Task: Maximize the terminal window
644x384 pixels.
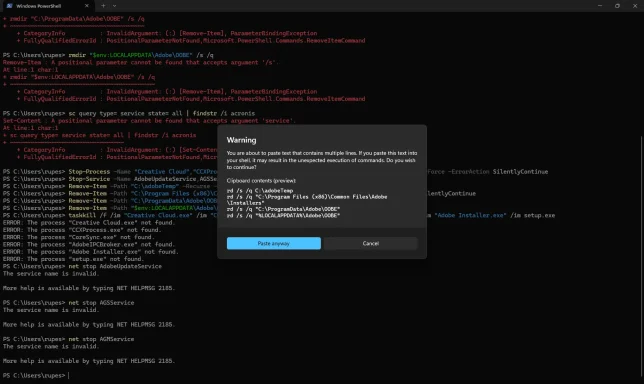Action: click(x=617, y=6)
